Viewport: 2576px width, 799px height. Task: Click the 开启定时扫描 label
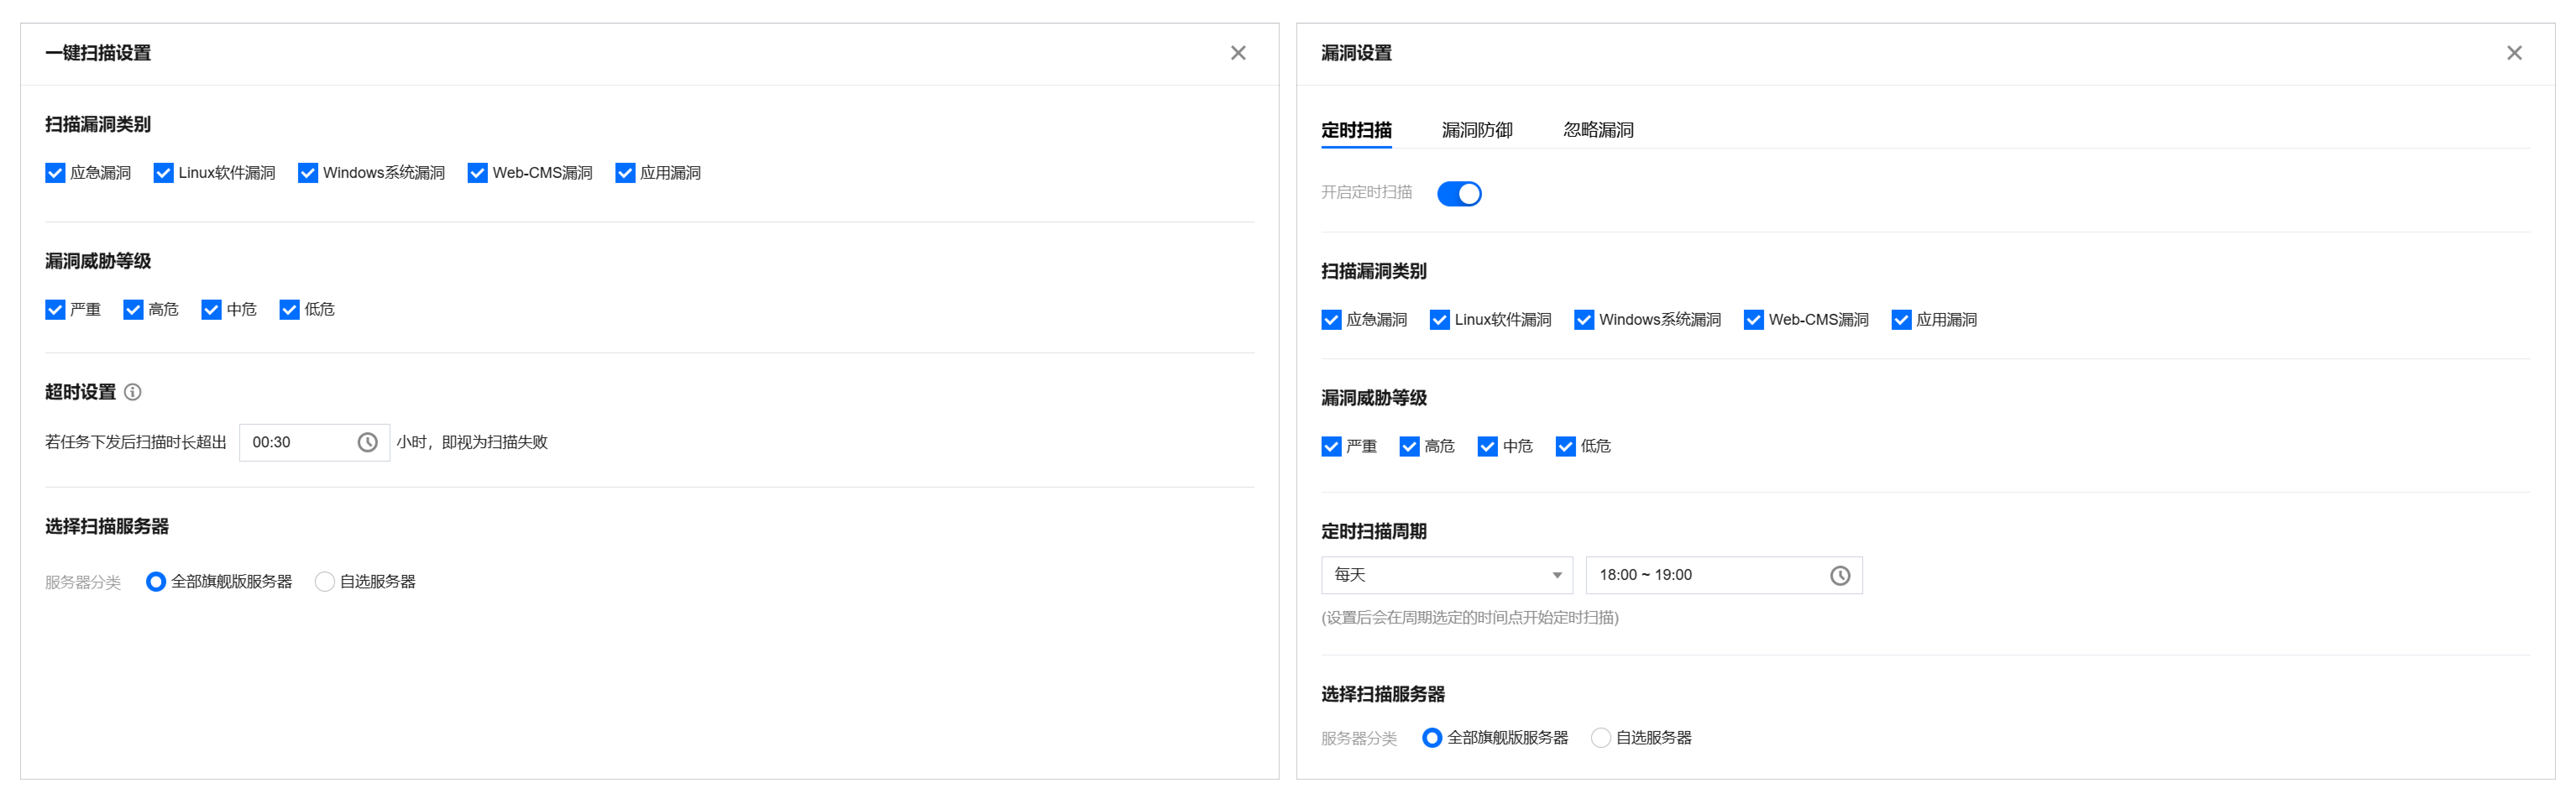1367,192
